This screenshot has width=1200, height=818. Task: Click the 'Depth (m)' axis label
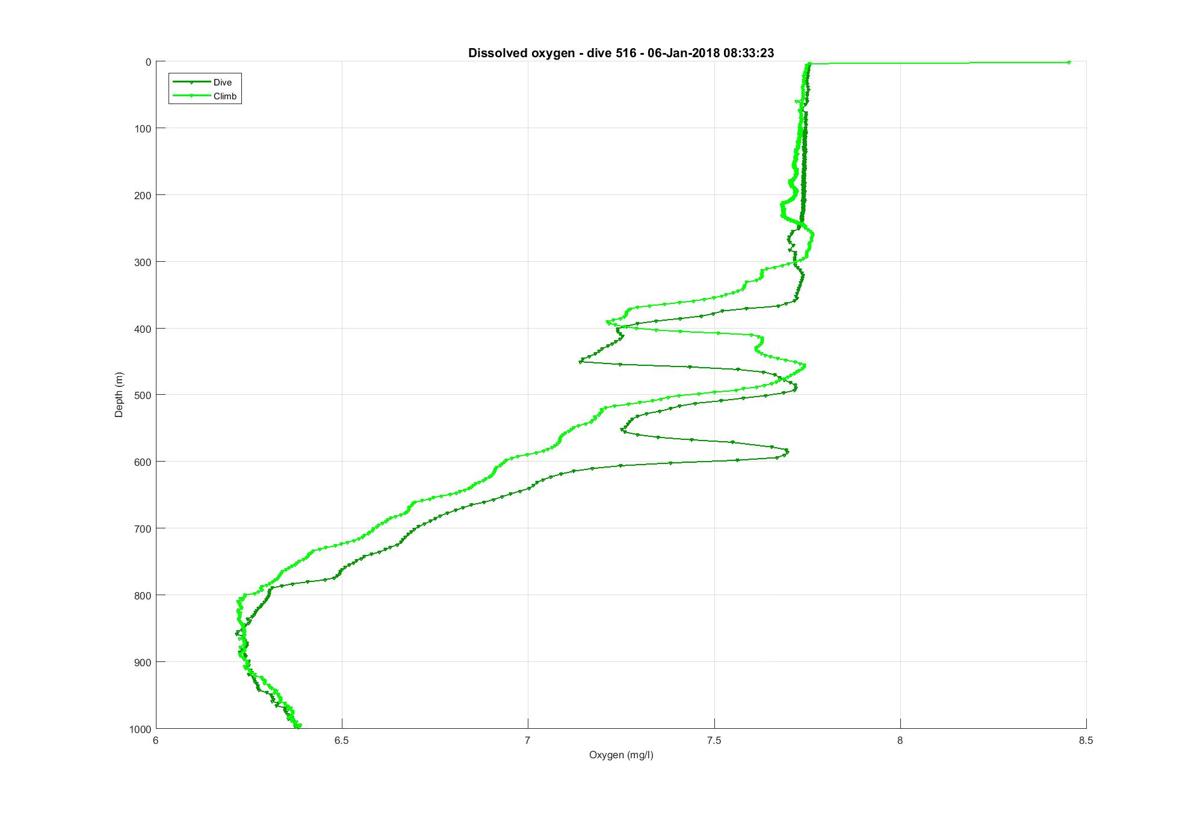(x=119, y=394)
